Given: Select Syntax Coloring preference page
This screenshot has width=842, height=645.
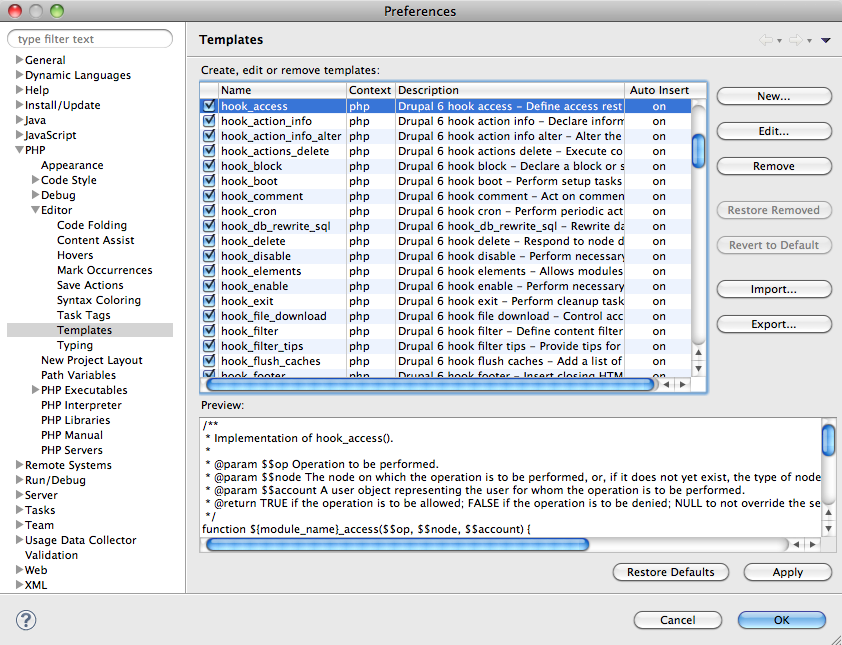Looking at the screenshot, I should tap(99, 300).
